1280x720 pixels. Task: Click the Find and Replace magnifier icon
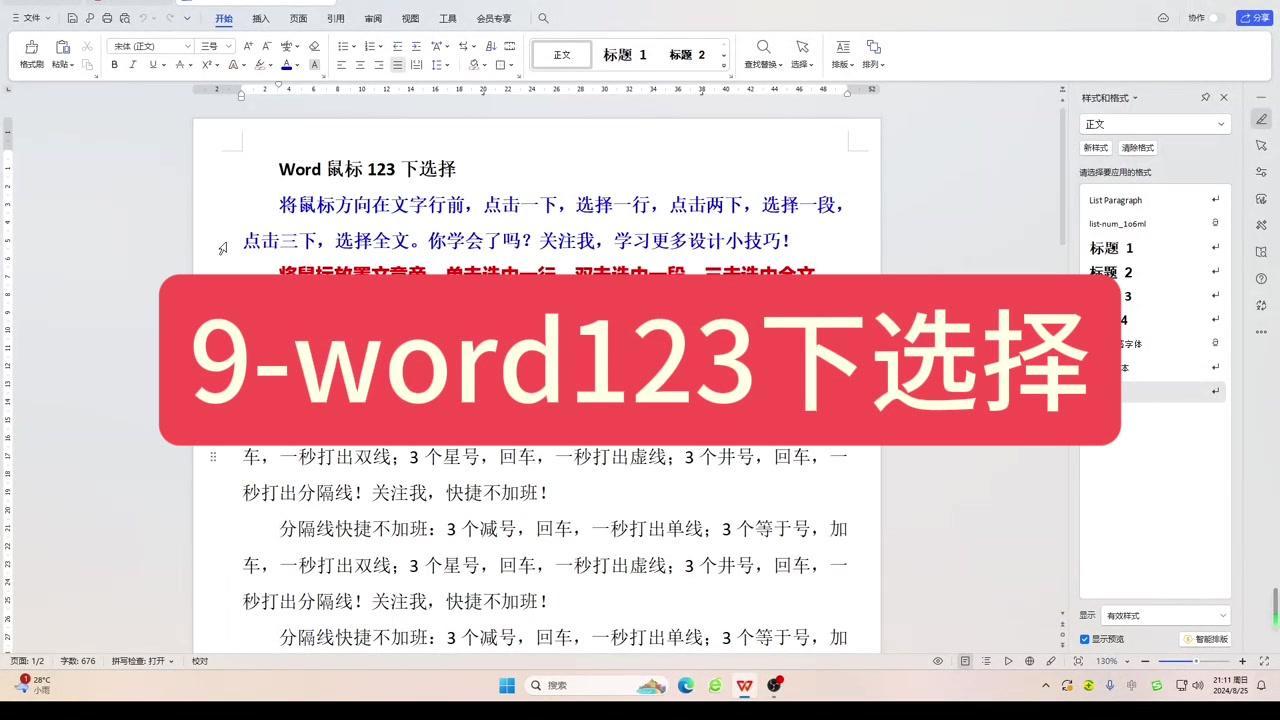click(763, 47)
